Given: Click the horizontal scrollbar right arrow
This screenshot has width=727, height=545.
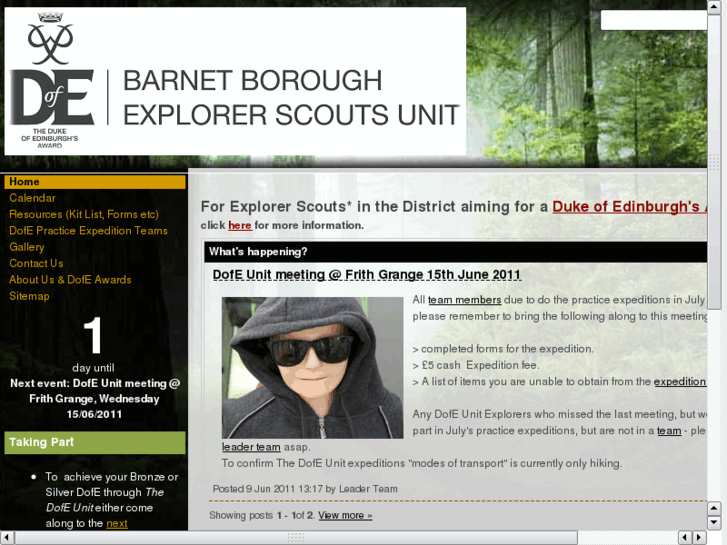Looking at the screenshot, I should pos(699,538).
